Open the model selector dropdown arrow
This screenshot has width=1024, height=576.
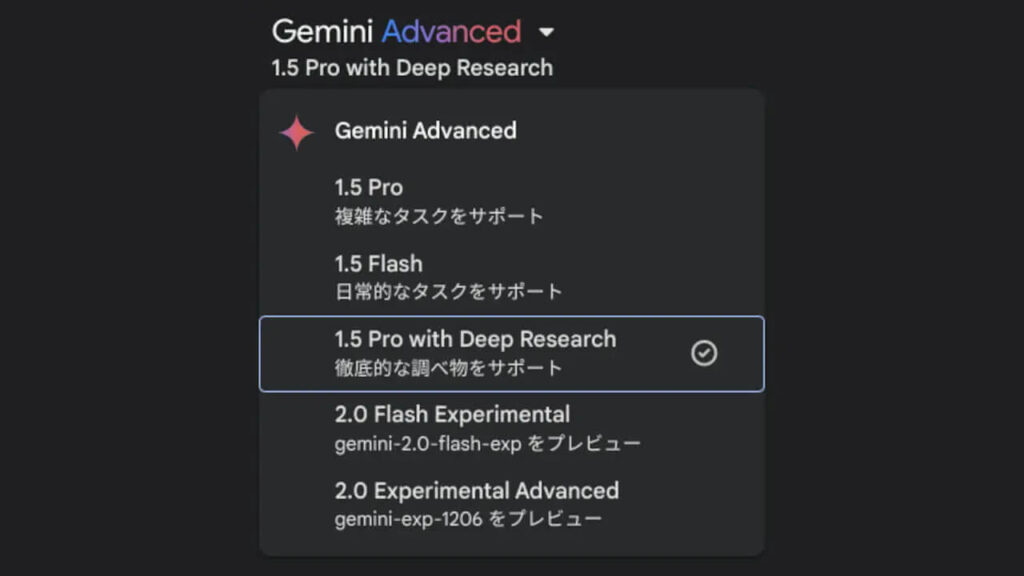545,31
